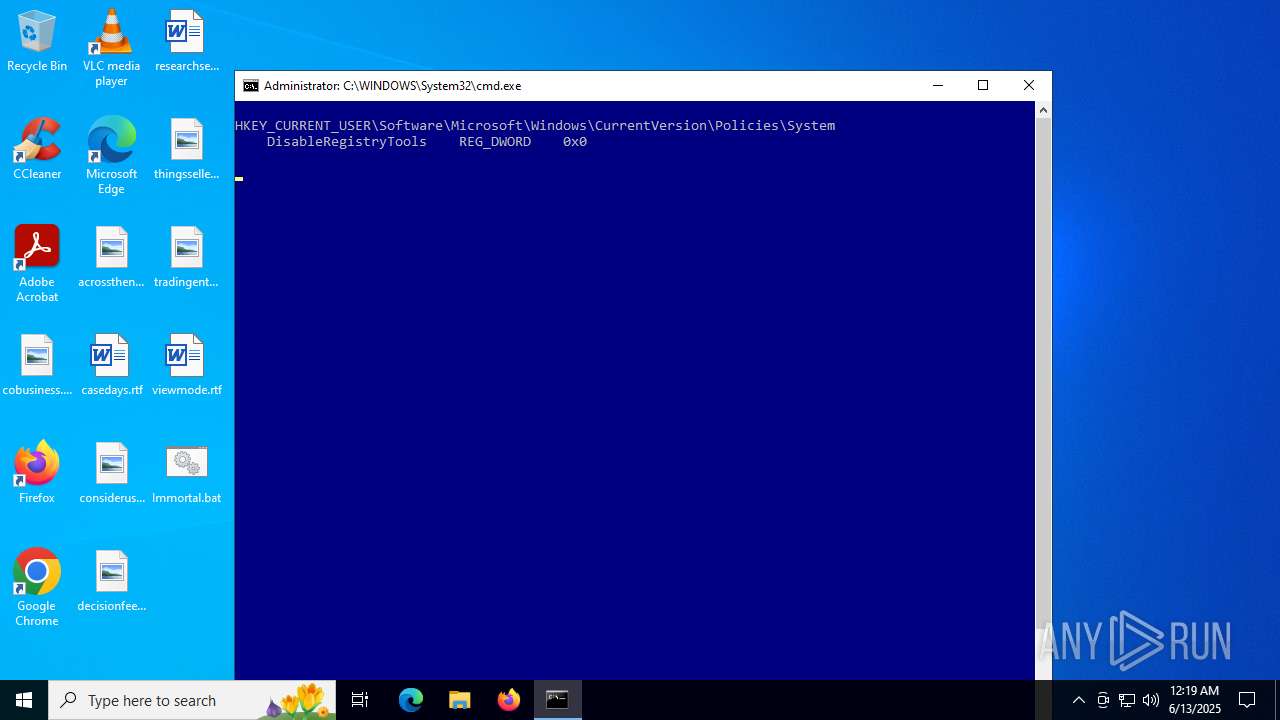Click the 0x0 value text
This screenshot has height=720, width=1280.
[x=575, y=142]
